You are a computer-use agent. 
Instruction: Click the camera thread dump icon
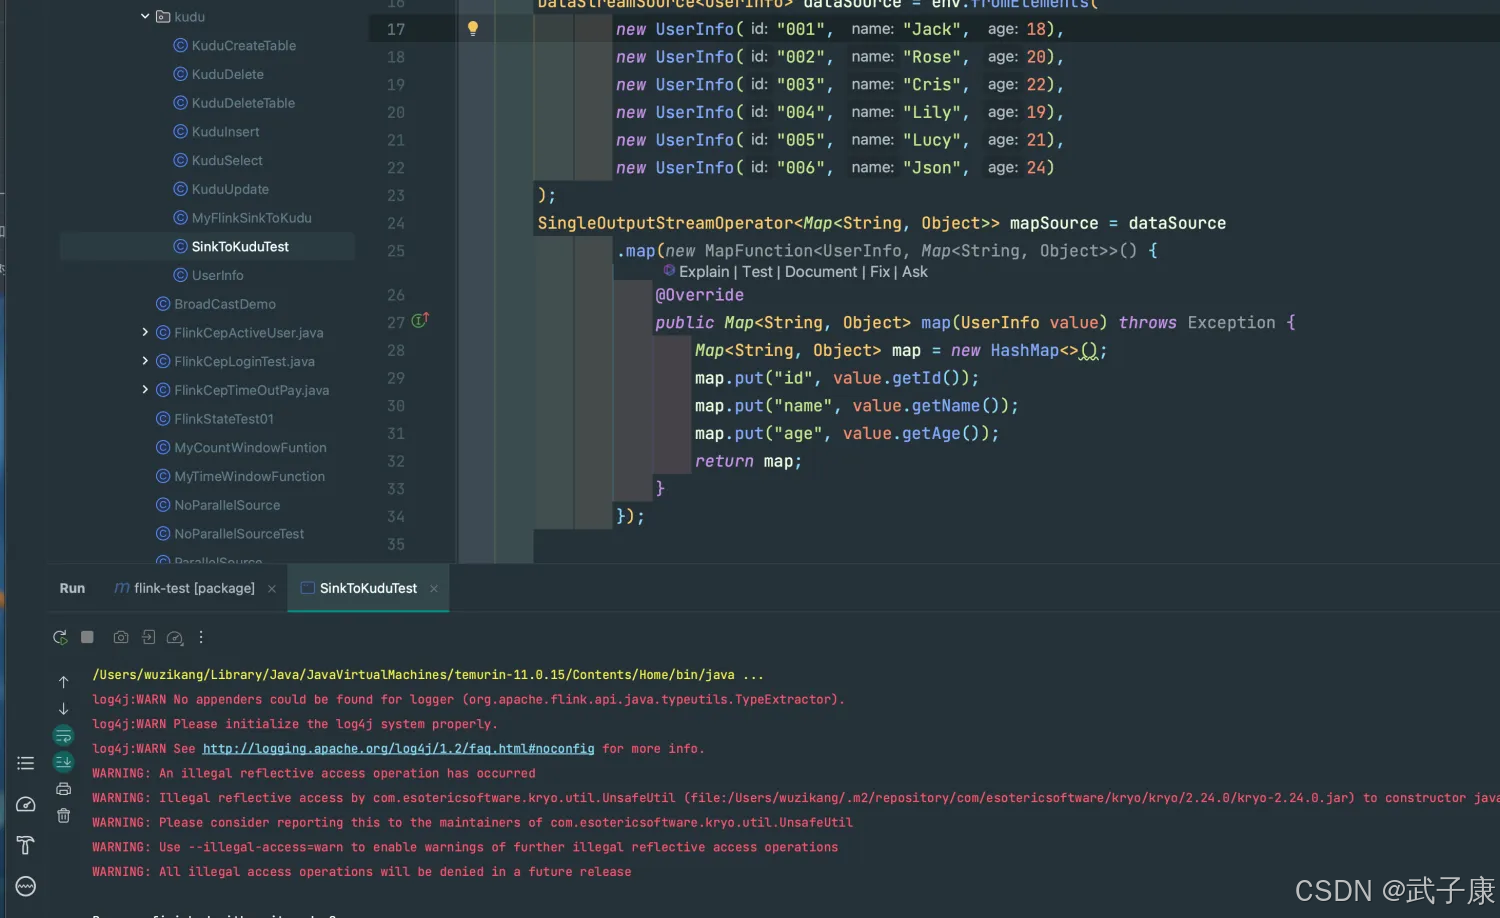121,637
